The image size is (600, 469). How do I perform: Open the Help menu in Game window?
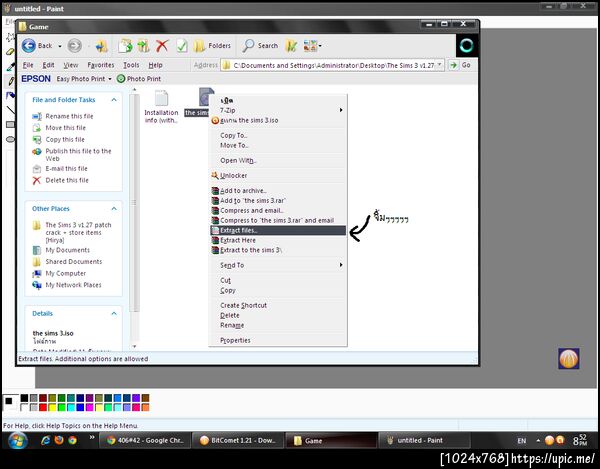pyautogui.click(x=155, y=65)
